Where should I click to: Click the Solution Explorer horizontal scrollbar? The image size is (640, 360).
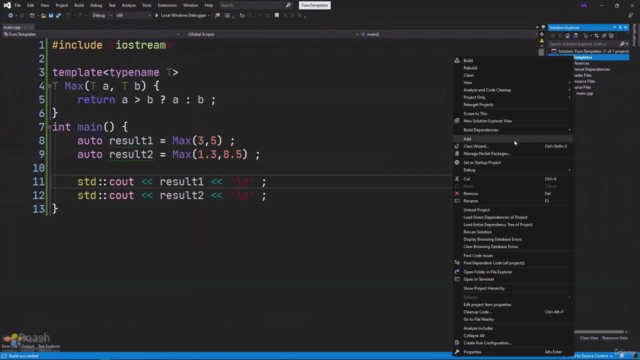(x=599, y=332)
